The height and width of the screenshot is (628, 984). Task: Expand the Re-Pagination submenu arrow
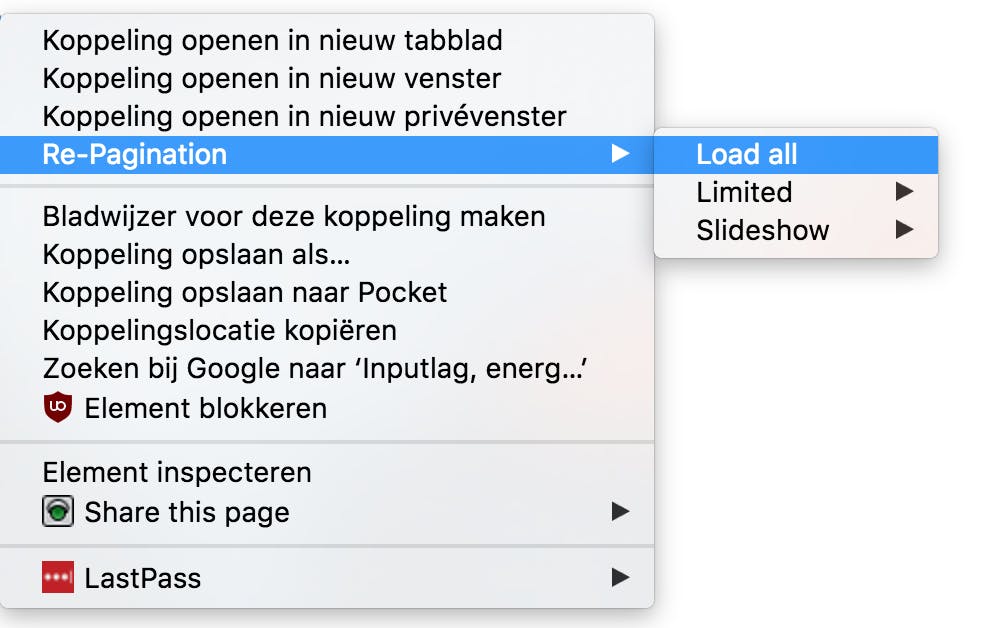[x=620, y=154]
